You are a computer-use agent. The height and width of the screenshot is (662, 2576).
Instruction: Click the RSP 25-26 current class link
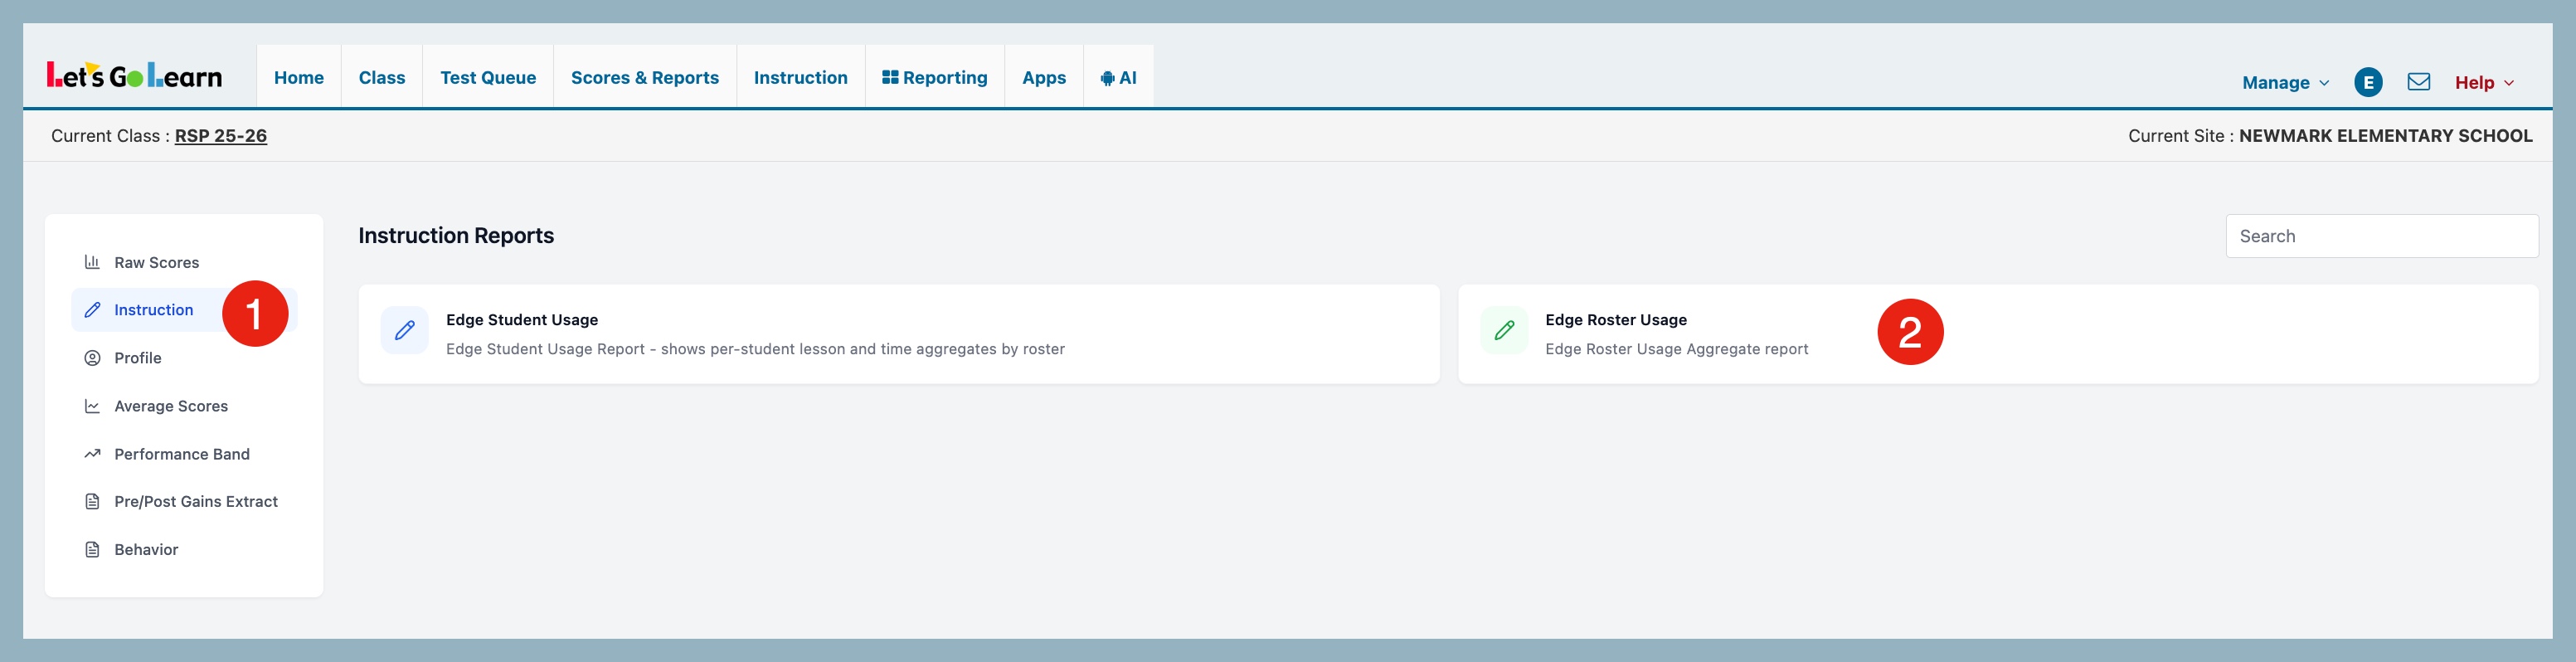point(220,136)
